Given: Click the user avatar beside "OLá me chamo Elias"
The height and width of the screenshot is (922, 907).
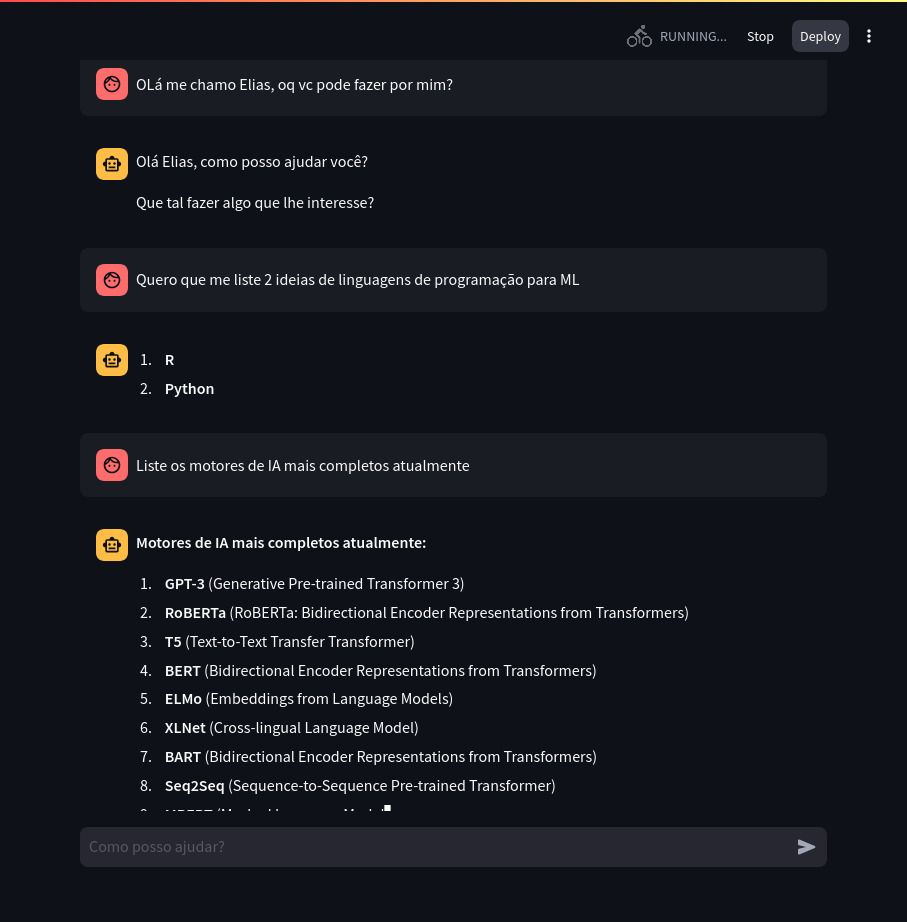Looking at the screenshot, I should tap(112, 84).
